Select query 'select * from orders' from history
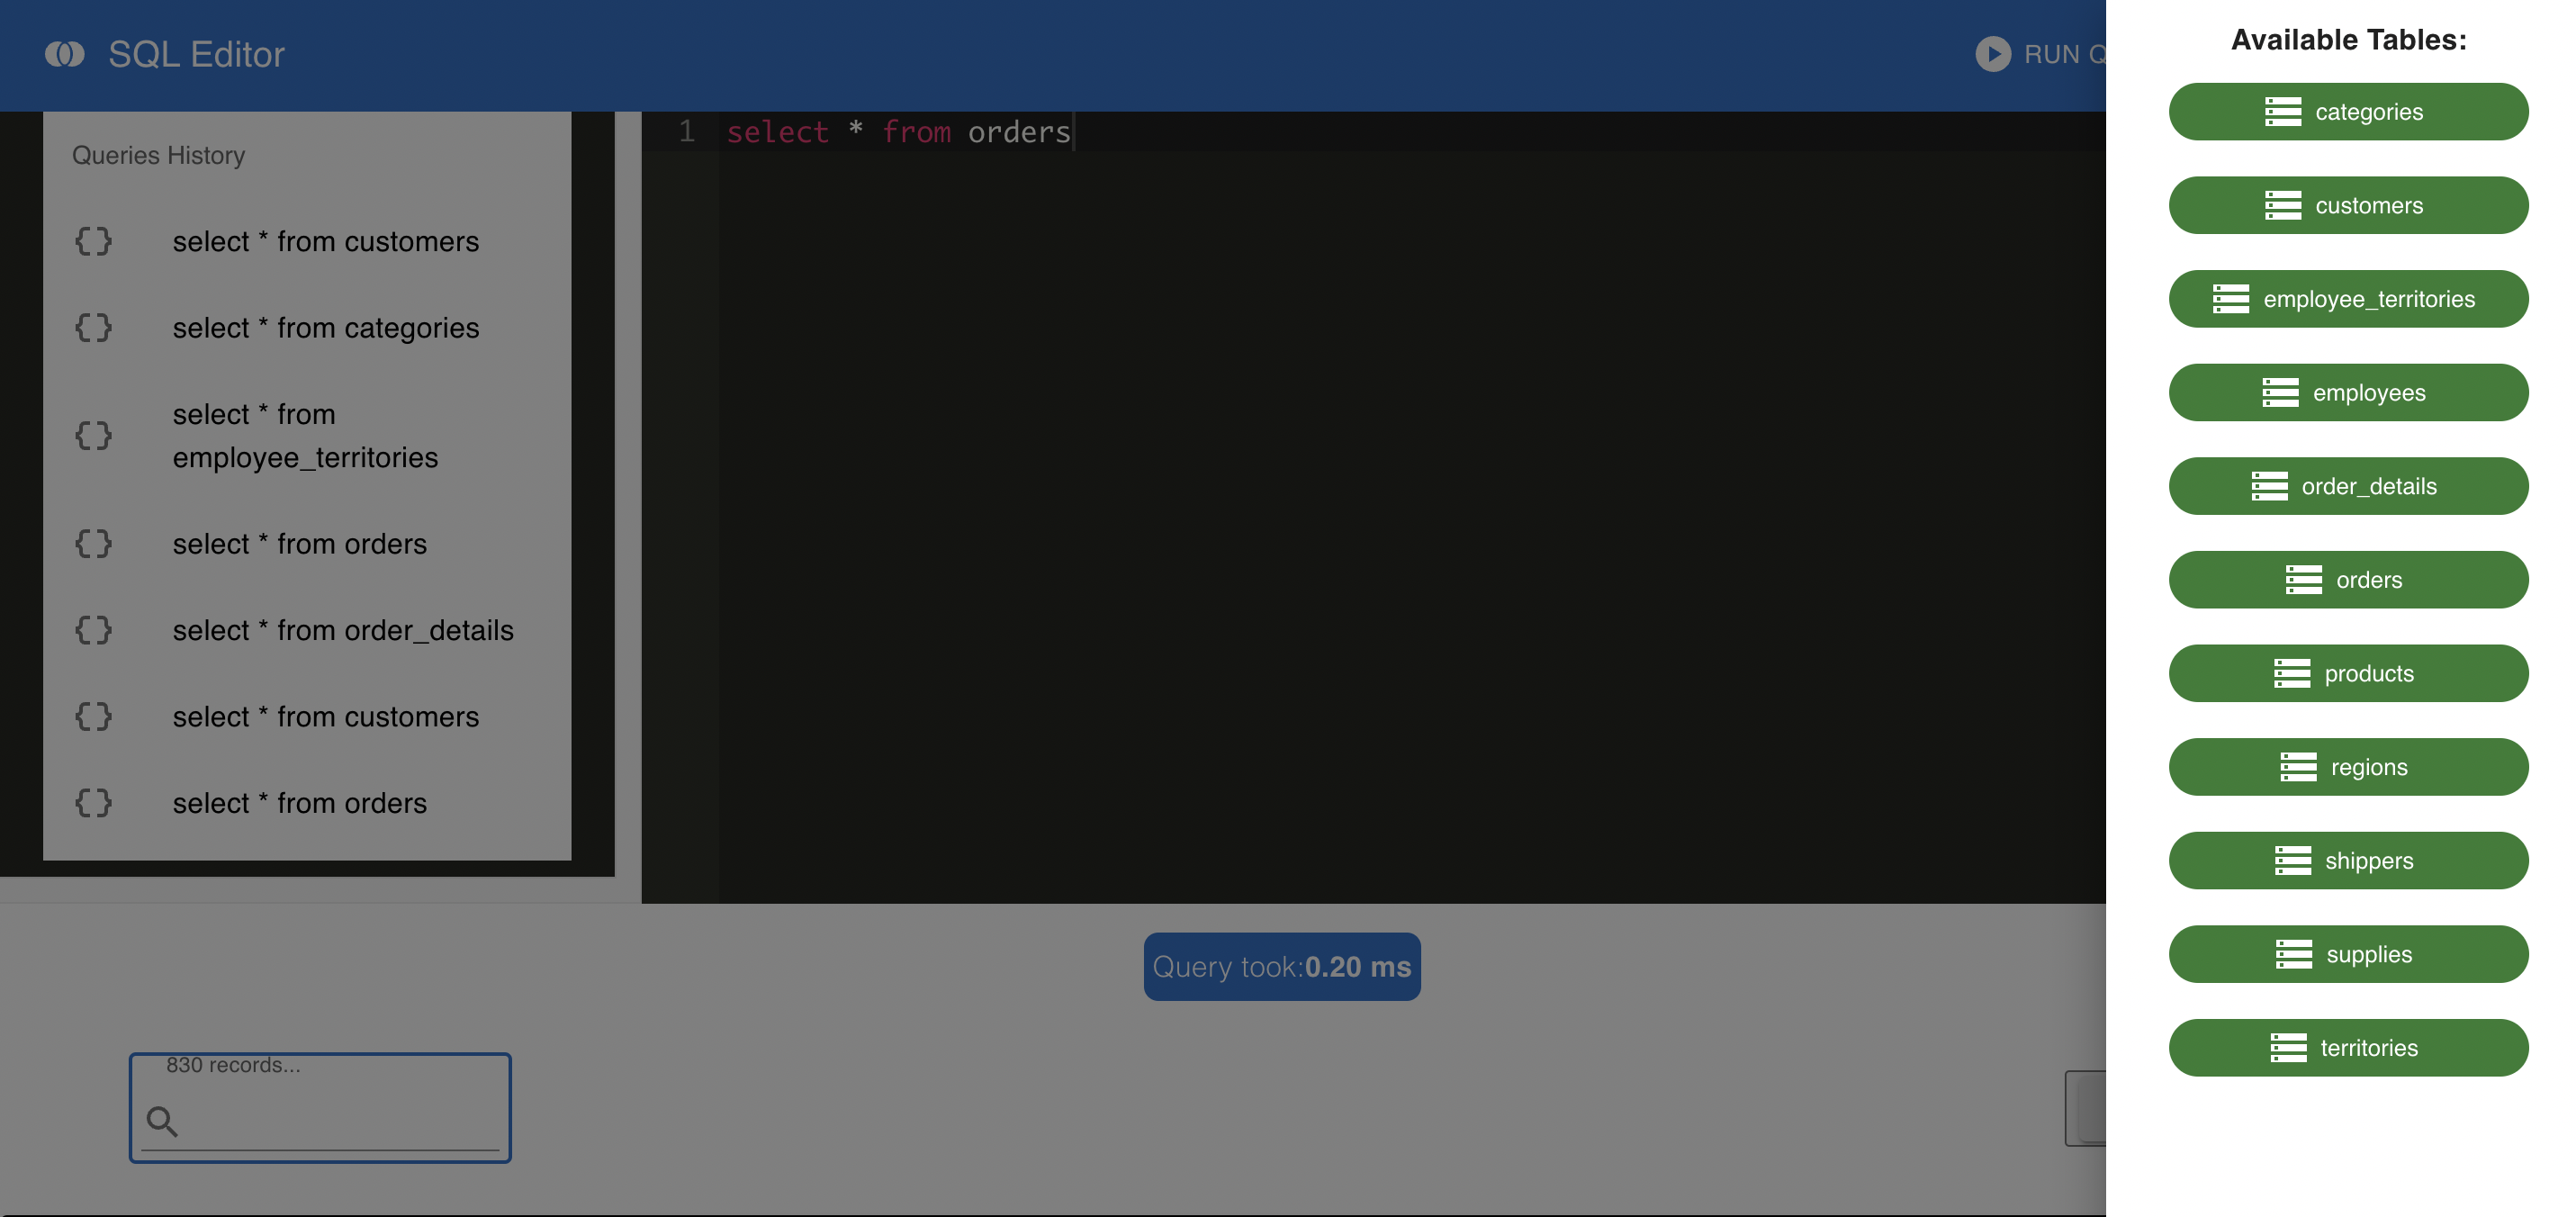Screen dimensions: 2576x1217 pyautogui.click(x=299, y=542)
